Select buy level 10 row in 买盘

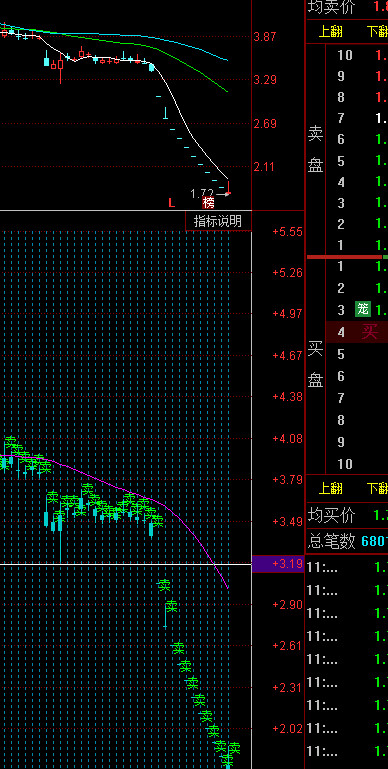click(x=357, y=463)
